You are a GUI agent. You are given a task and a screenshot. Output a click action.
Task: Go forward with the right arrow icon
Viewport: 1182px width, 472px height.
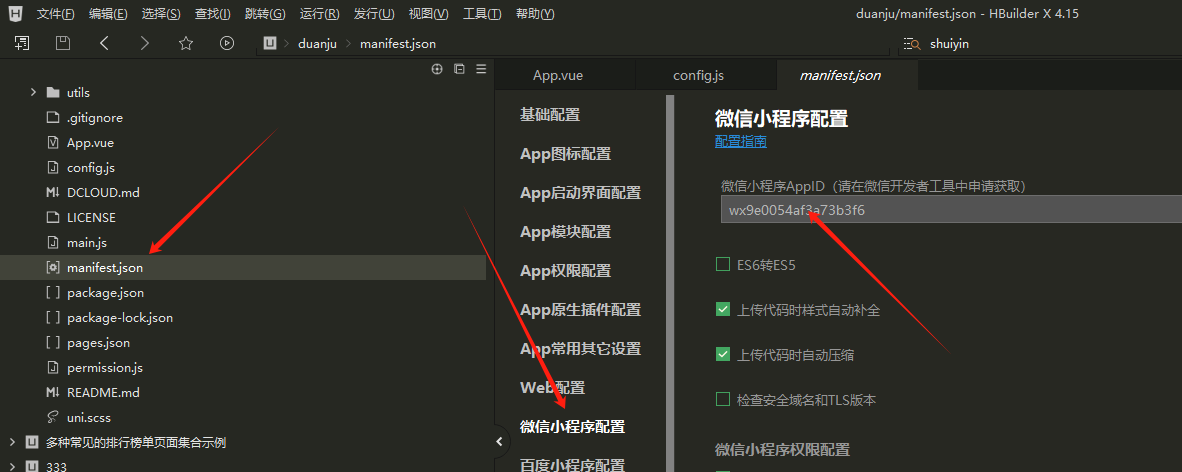pyautogui.click(x=145, y=44)
